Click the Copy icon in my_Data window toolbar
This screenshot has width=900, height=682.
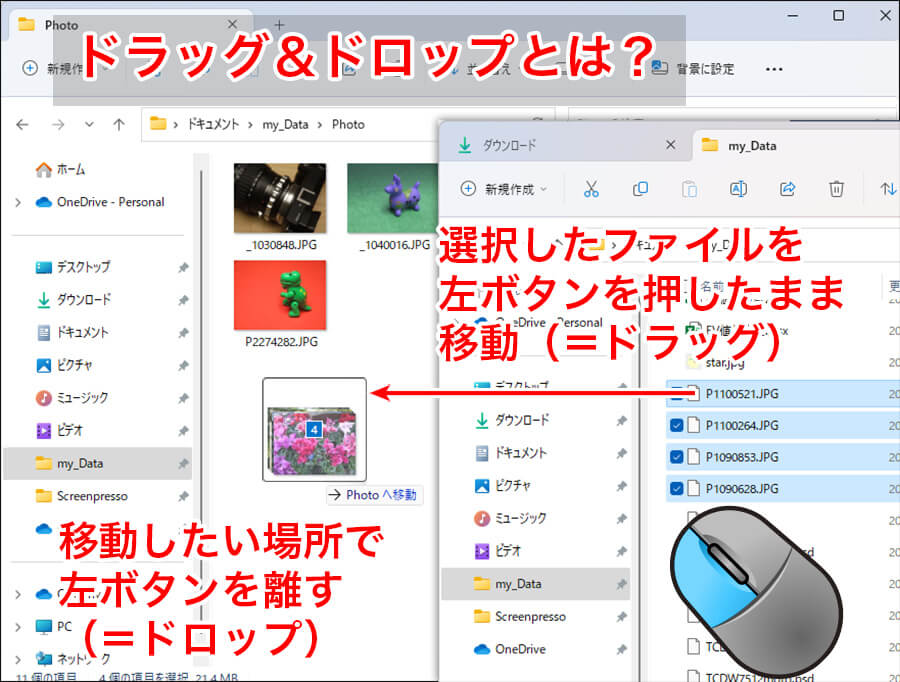coord(640,189)
